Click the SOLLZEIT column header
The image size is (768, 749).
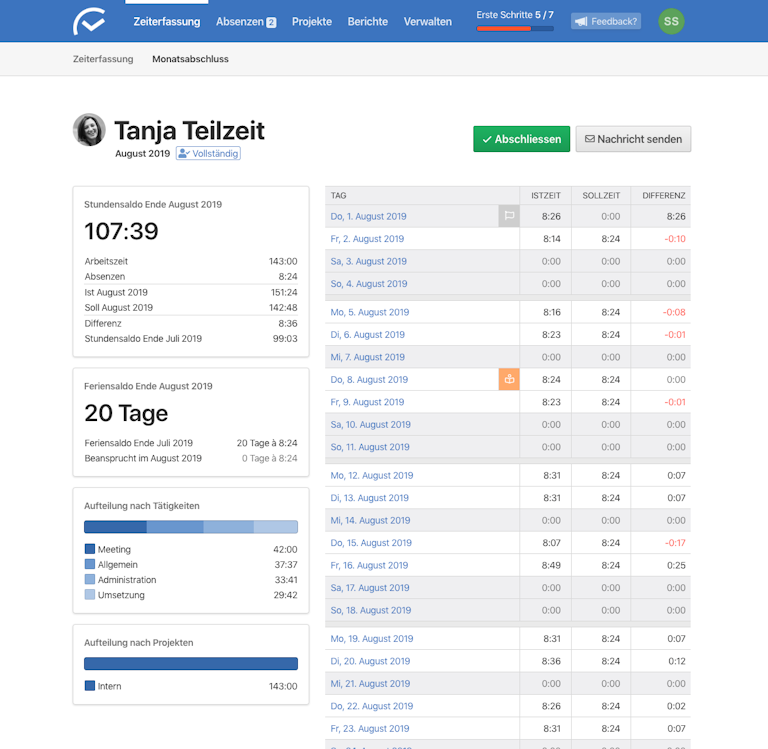tap(601, 195)
